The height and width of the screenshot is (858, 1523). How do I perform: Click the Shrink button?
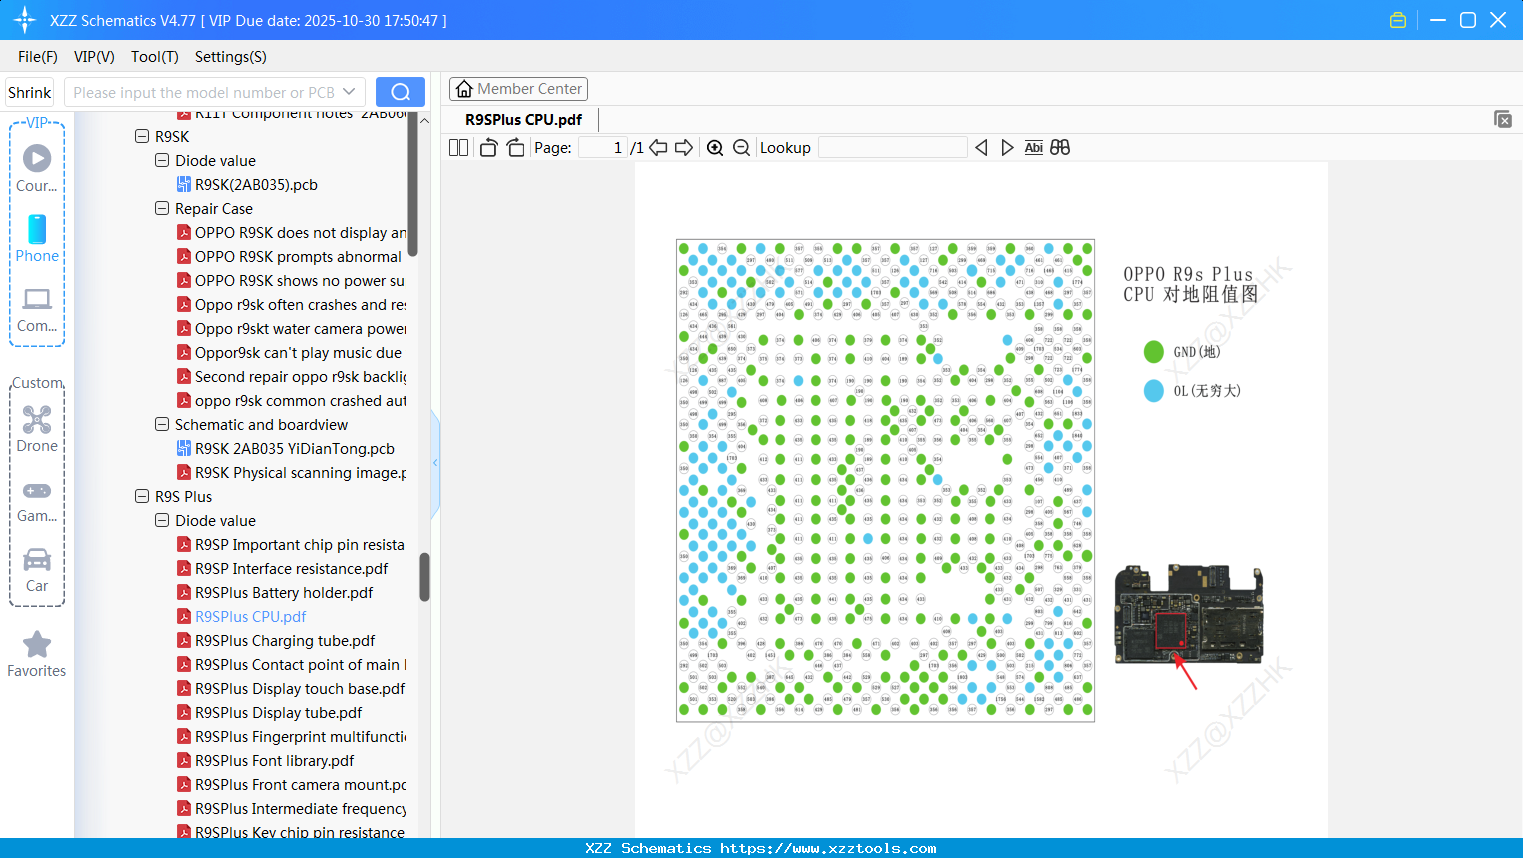tap(30, 92)
